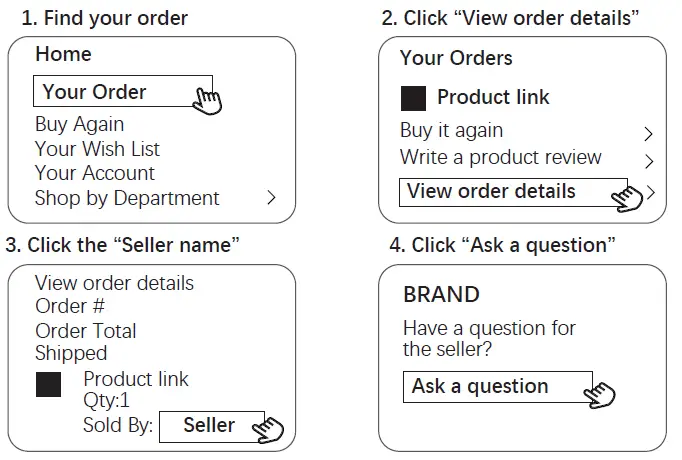Click the Seller name button

tap(211, 425)
